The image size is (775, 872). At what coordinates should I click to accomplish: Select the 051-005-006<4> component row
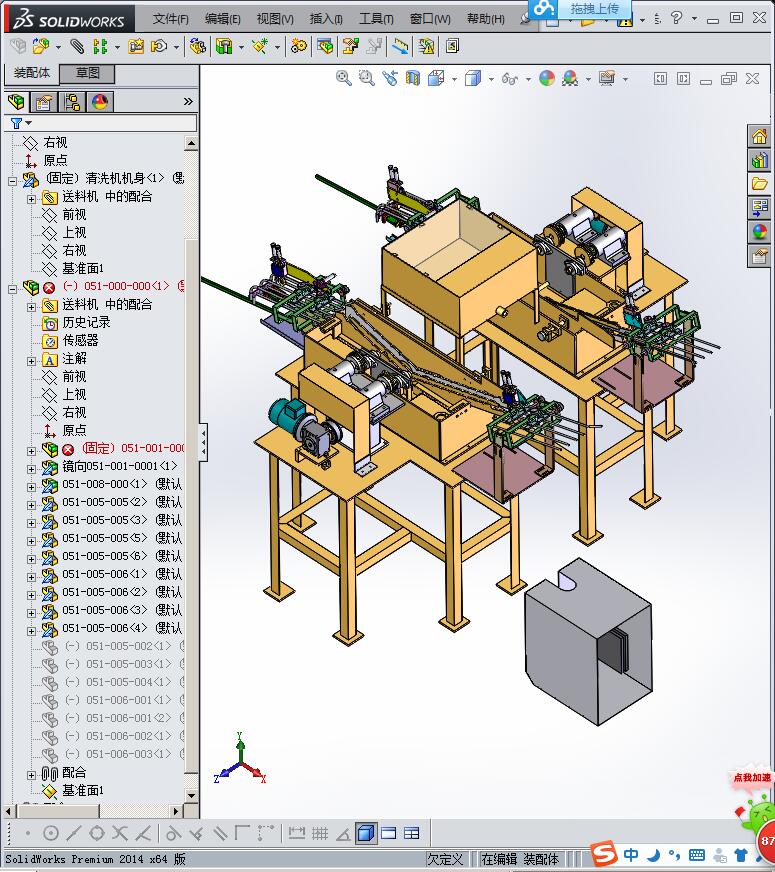coord(112,628)
